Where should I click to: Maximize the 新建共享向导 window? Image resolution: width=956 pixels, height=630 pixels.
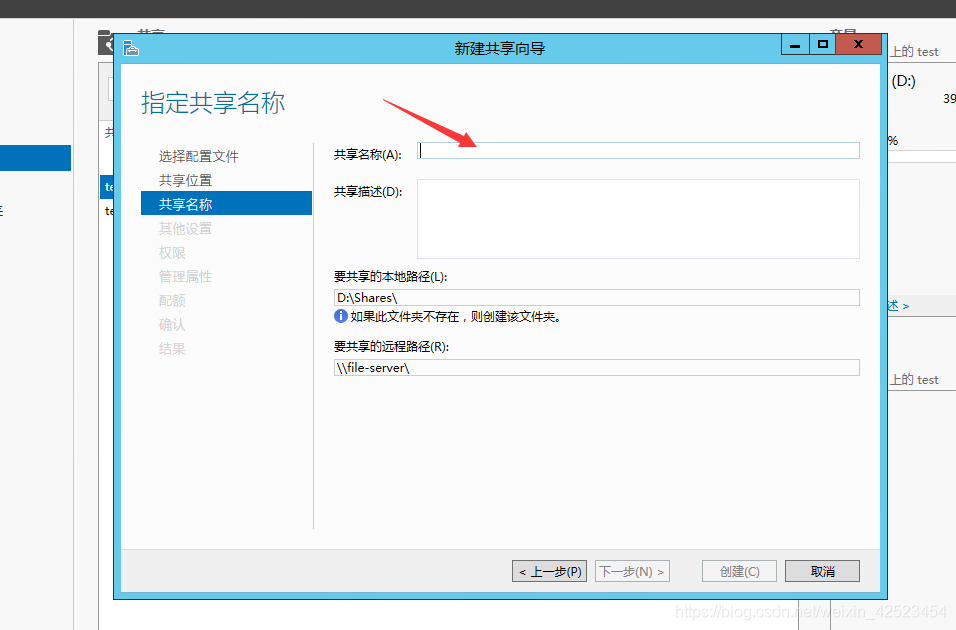tap(822, 45)
